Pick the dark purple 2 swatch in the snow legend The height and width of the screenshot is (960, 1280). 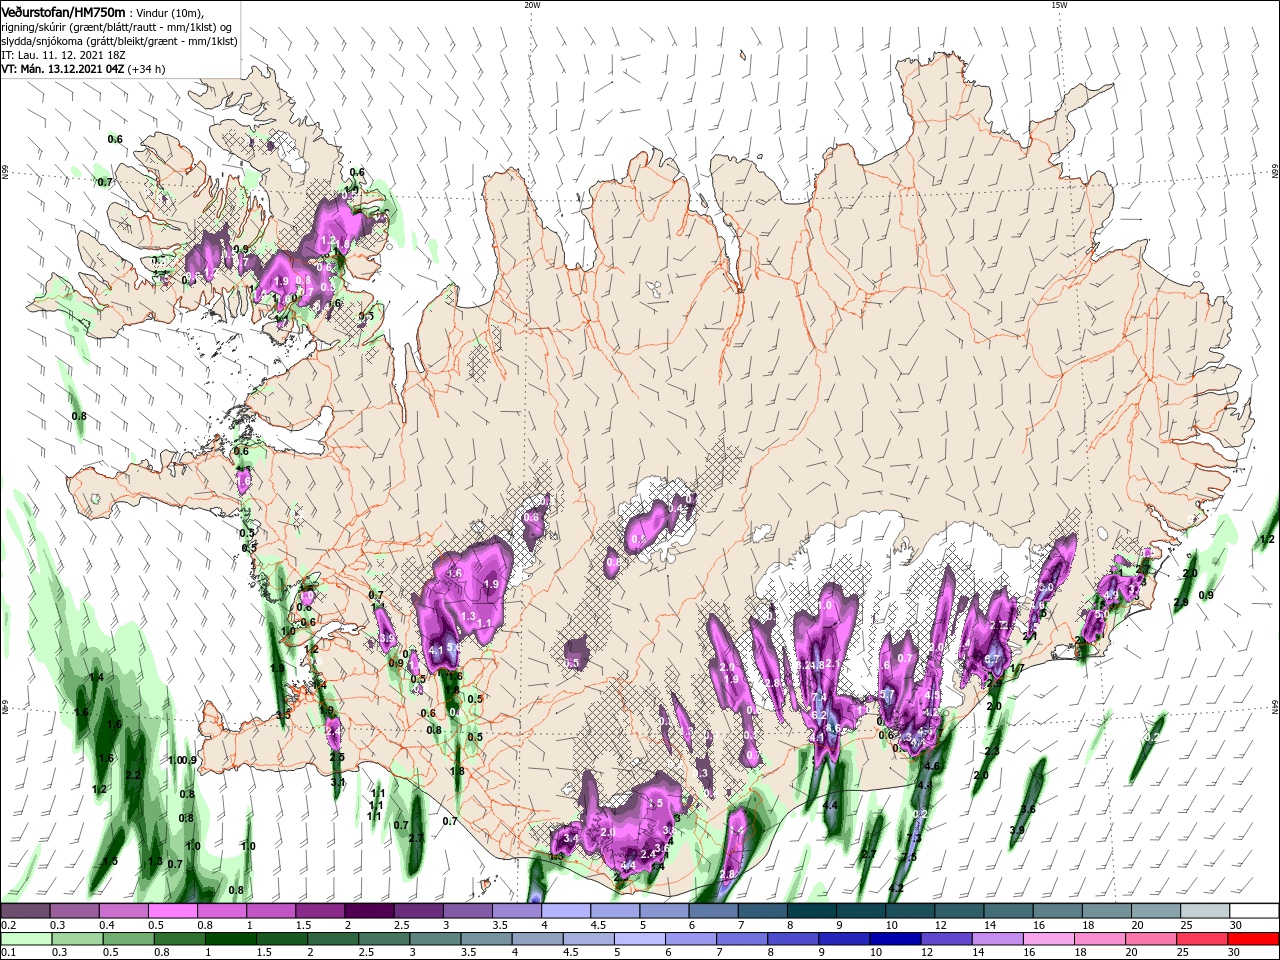368,911
